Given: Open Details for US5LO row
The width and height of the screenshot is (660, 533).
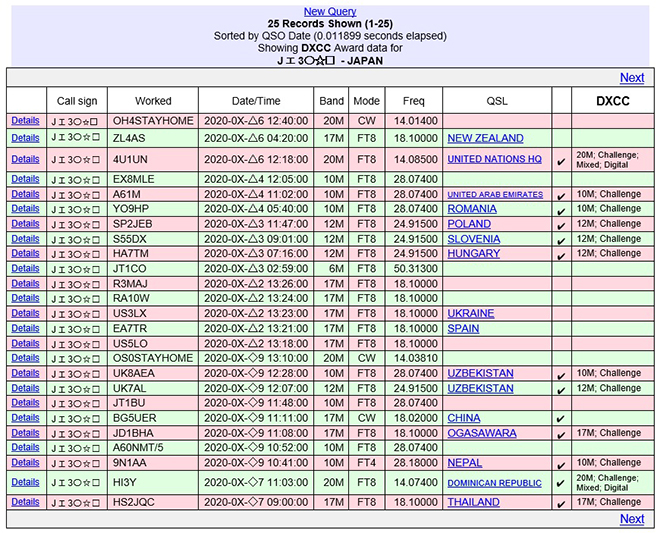Looking at the screenshot, I should click(x=25, y=344).
